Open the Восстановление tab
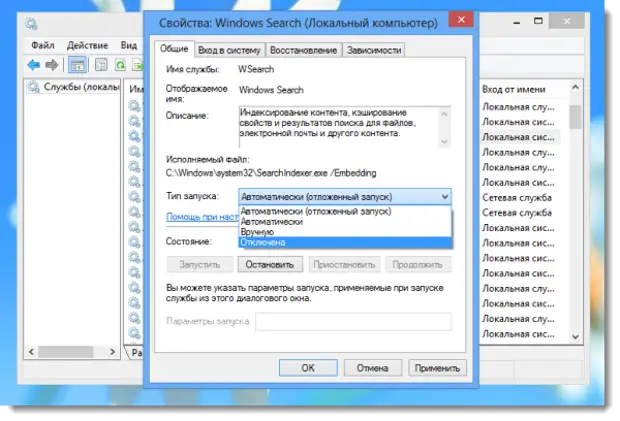Screen dimensions: 620x421 pyautogui.click(x=304, y=49)
